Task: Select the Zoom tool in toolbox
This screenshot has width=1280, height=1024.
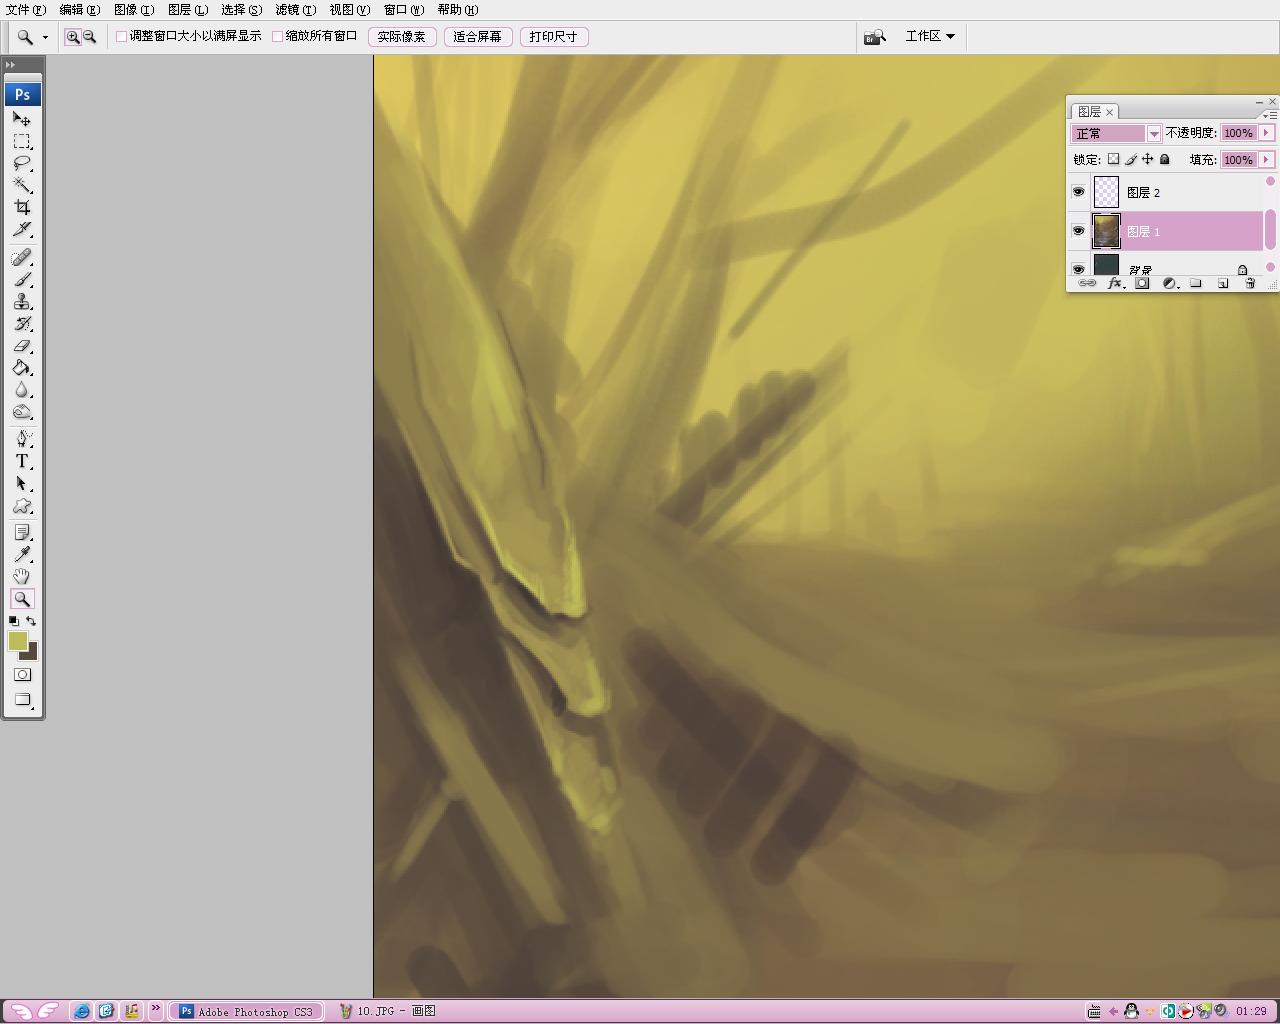Action: click(x=22, y=599)
